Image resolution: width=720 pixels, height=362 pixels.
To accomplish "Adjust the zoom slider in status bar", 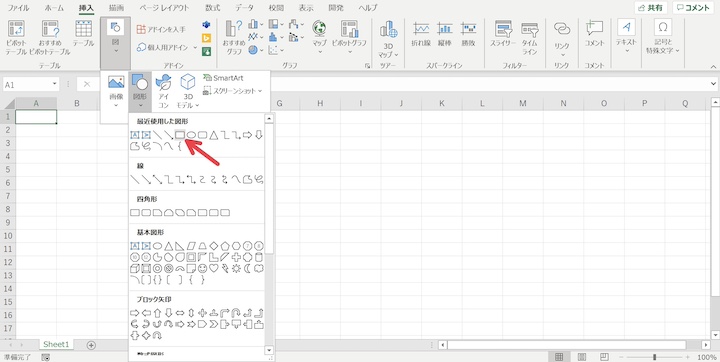I will [654, 357].
